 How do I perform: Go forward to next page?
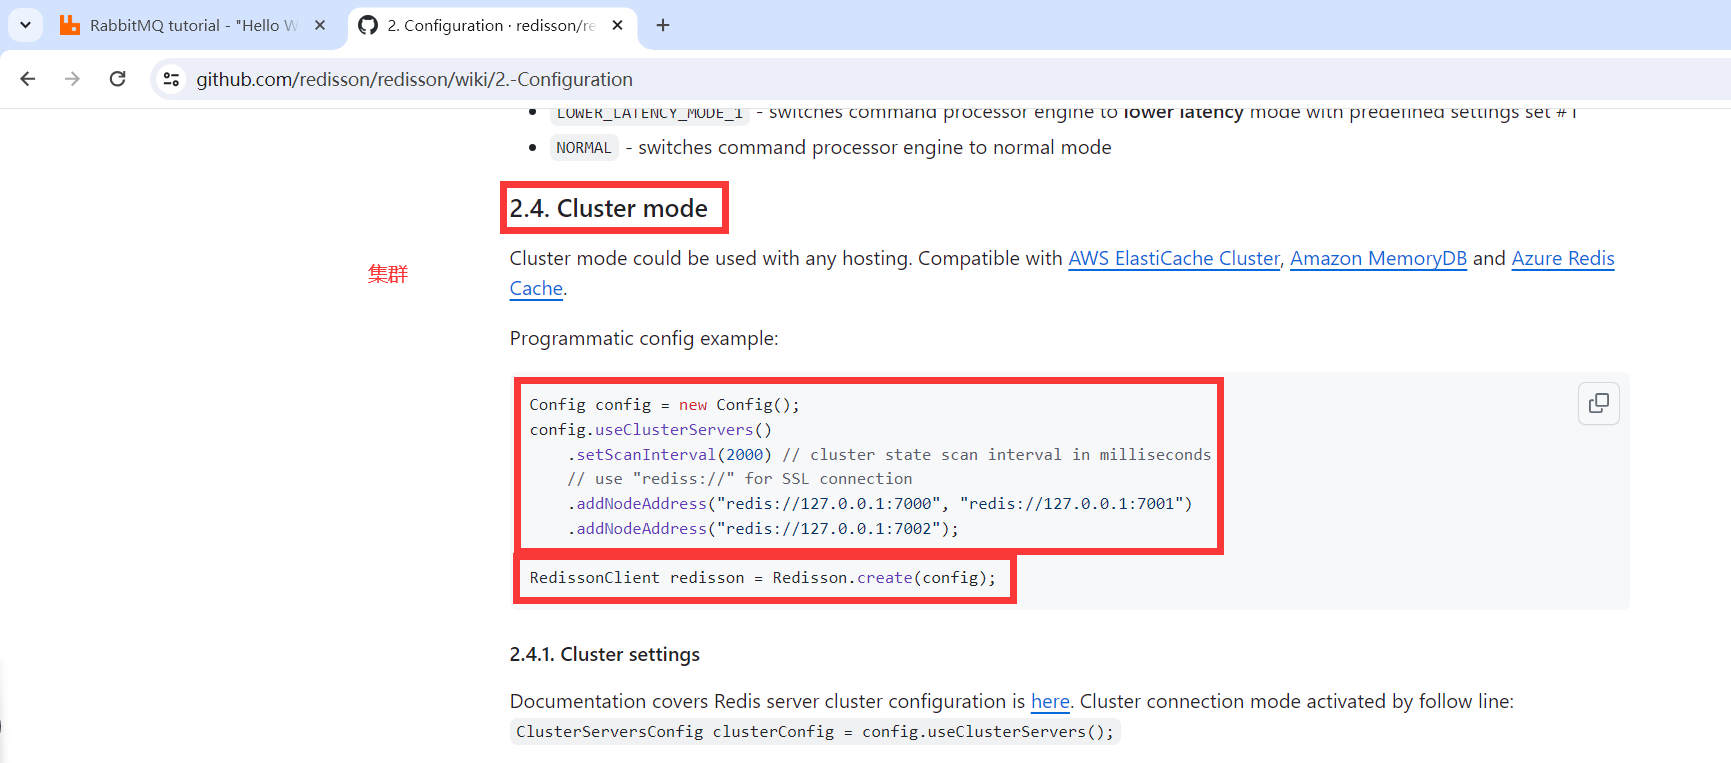(x=72, y=79)
